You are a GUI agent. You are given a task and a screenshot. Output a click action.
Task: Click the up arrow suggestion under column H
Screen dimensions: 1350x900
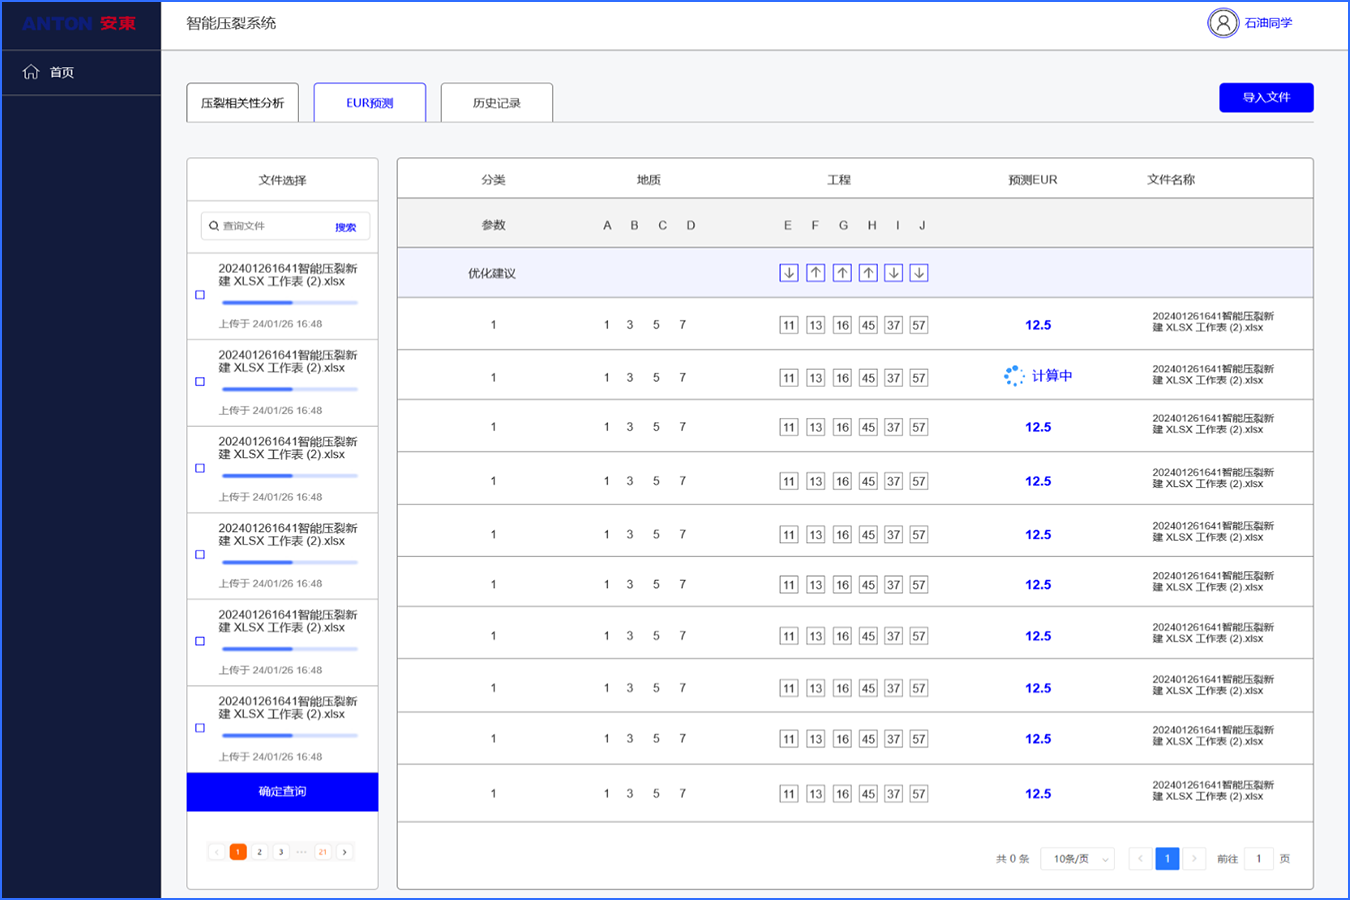tap(868, 273)
